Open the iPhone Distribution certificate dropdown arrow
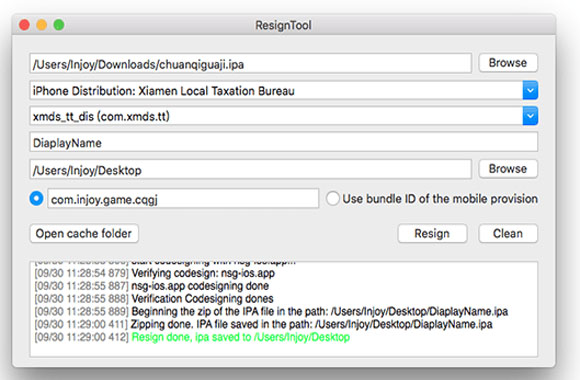 pyautogui.click(x=530, y=90)
